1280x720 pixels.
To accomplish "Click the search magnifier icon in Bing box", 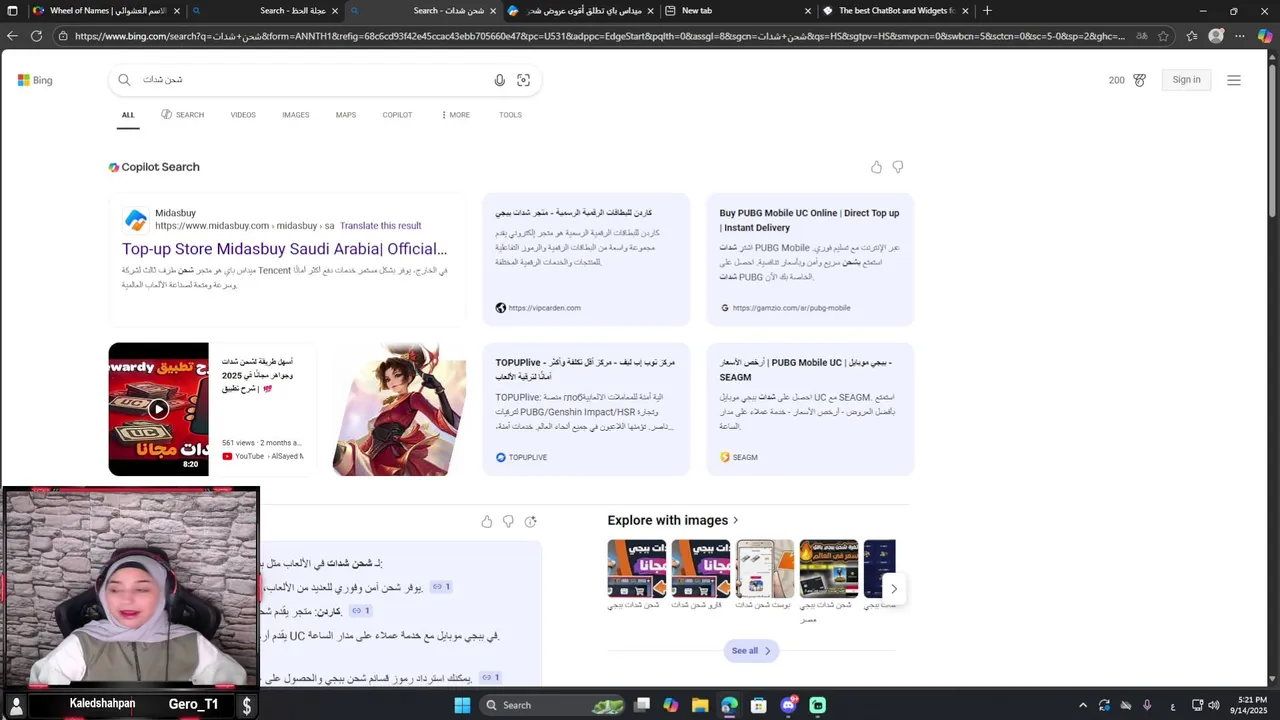I will [x=124, y=80].
